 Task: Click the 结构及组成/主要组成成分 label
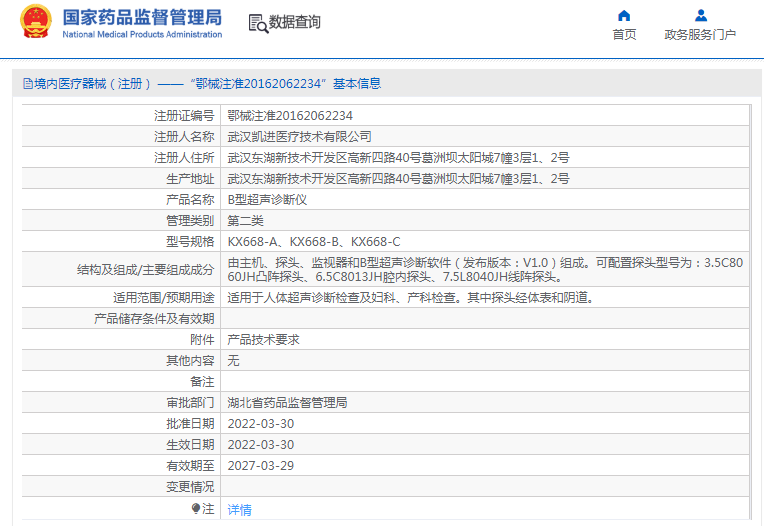pyautogui.click(x=145, y=269)
